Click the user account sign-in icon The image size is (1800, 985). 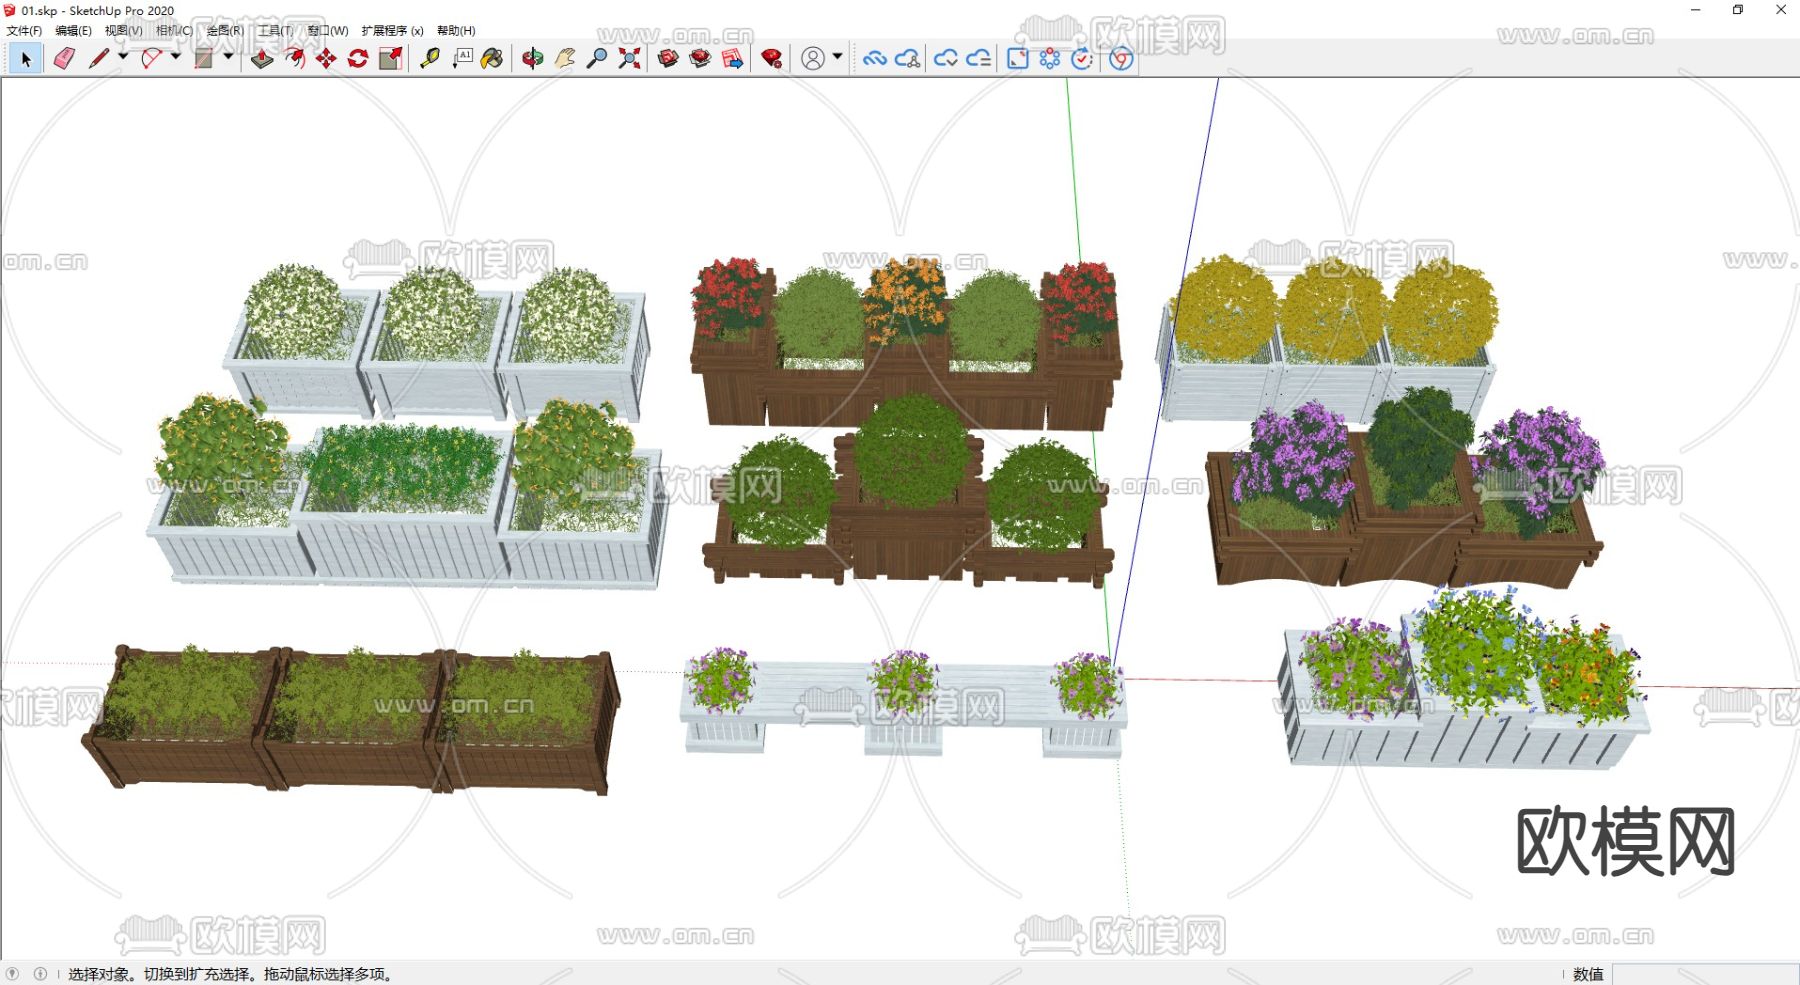pyautogui.click(x=813, y=59)
